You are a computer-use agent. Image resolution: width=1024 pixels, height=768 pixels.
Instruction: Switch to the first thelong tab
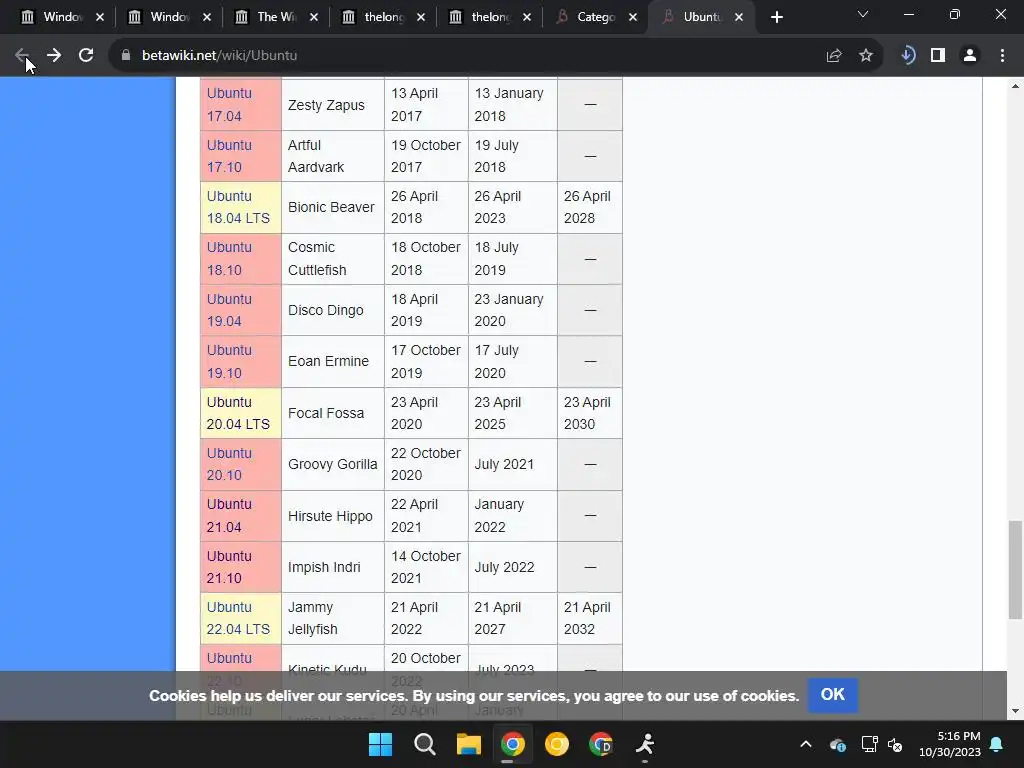coord(383,17)
